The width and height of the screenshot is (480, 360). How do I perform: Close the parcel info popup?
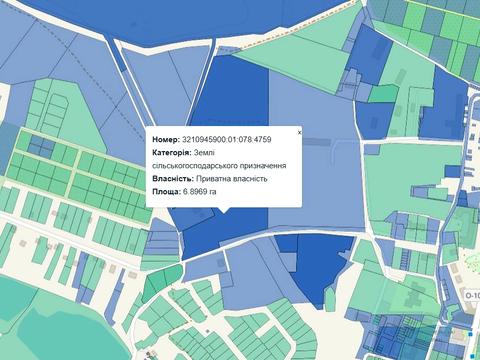(x=299, y=133)
